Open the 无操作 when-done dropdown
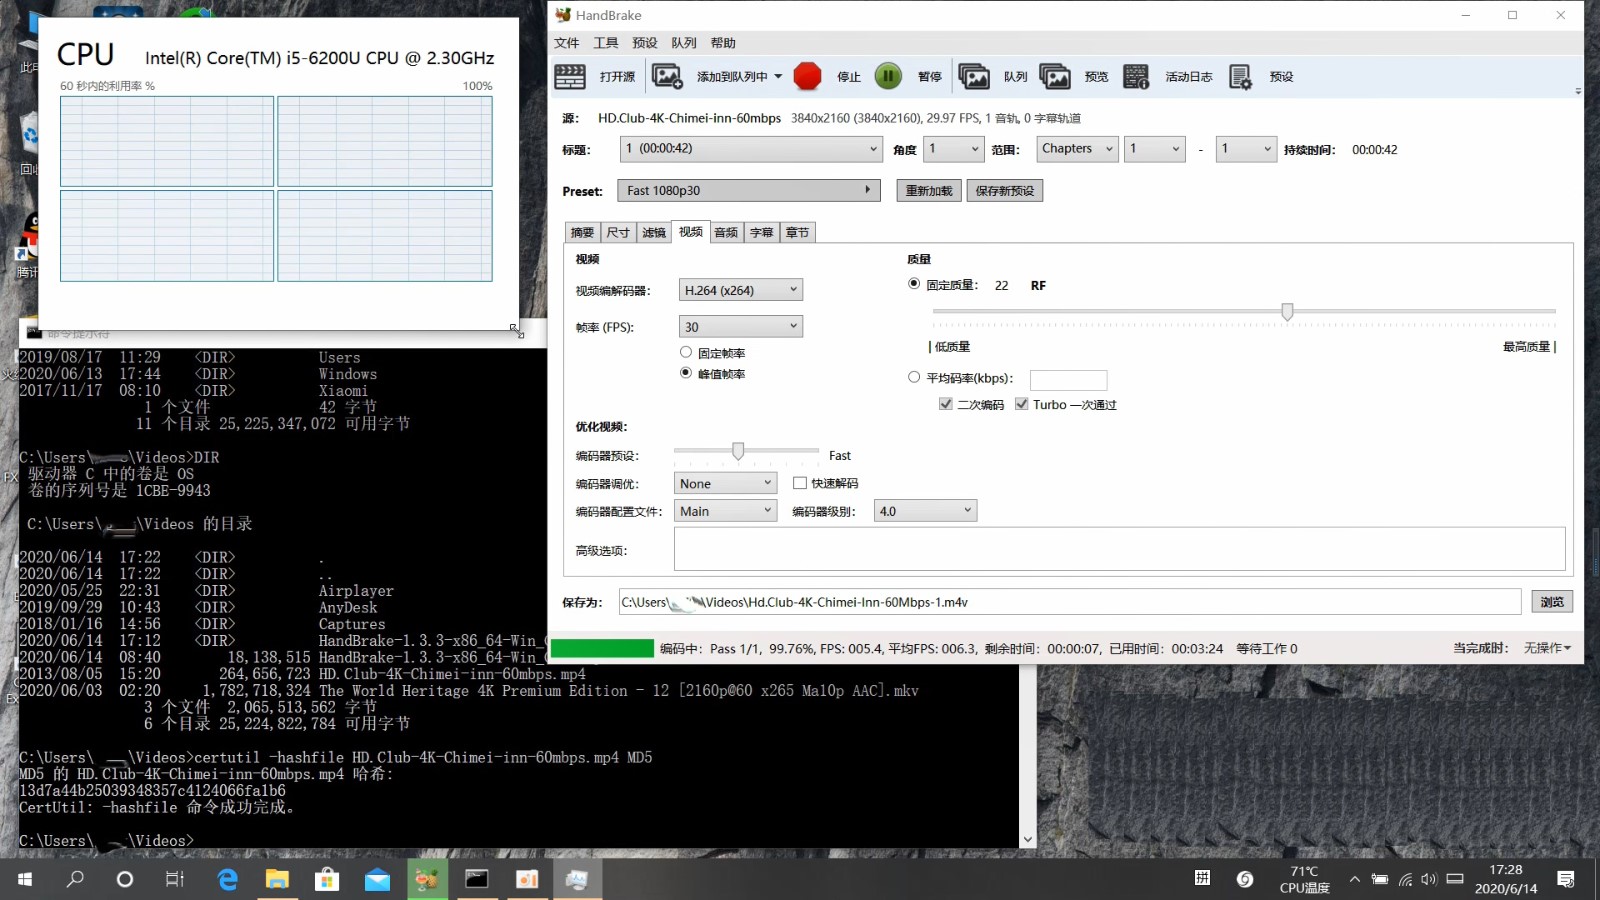This screenshot has width=1600, height=900. coord(1547,648)
